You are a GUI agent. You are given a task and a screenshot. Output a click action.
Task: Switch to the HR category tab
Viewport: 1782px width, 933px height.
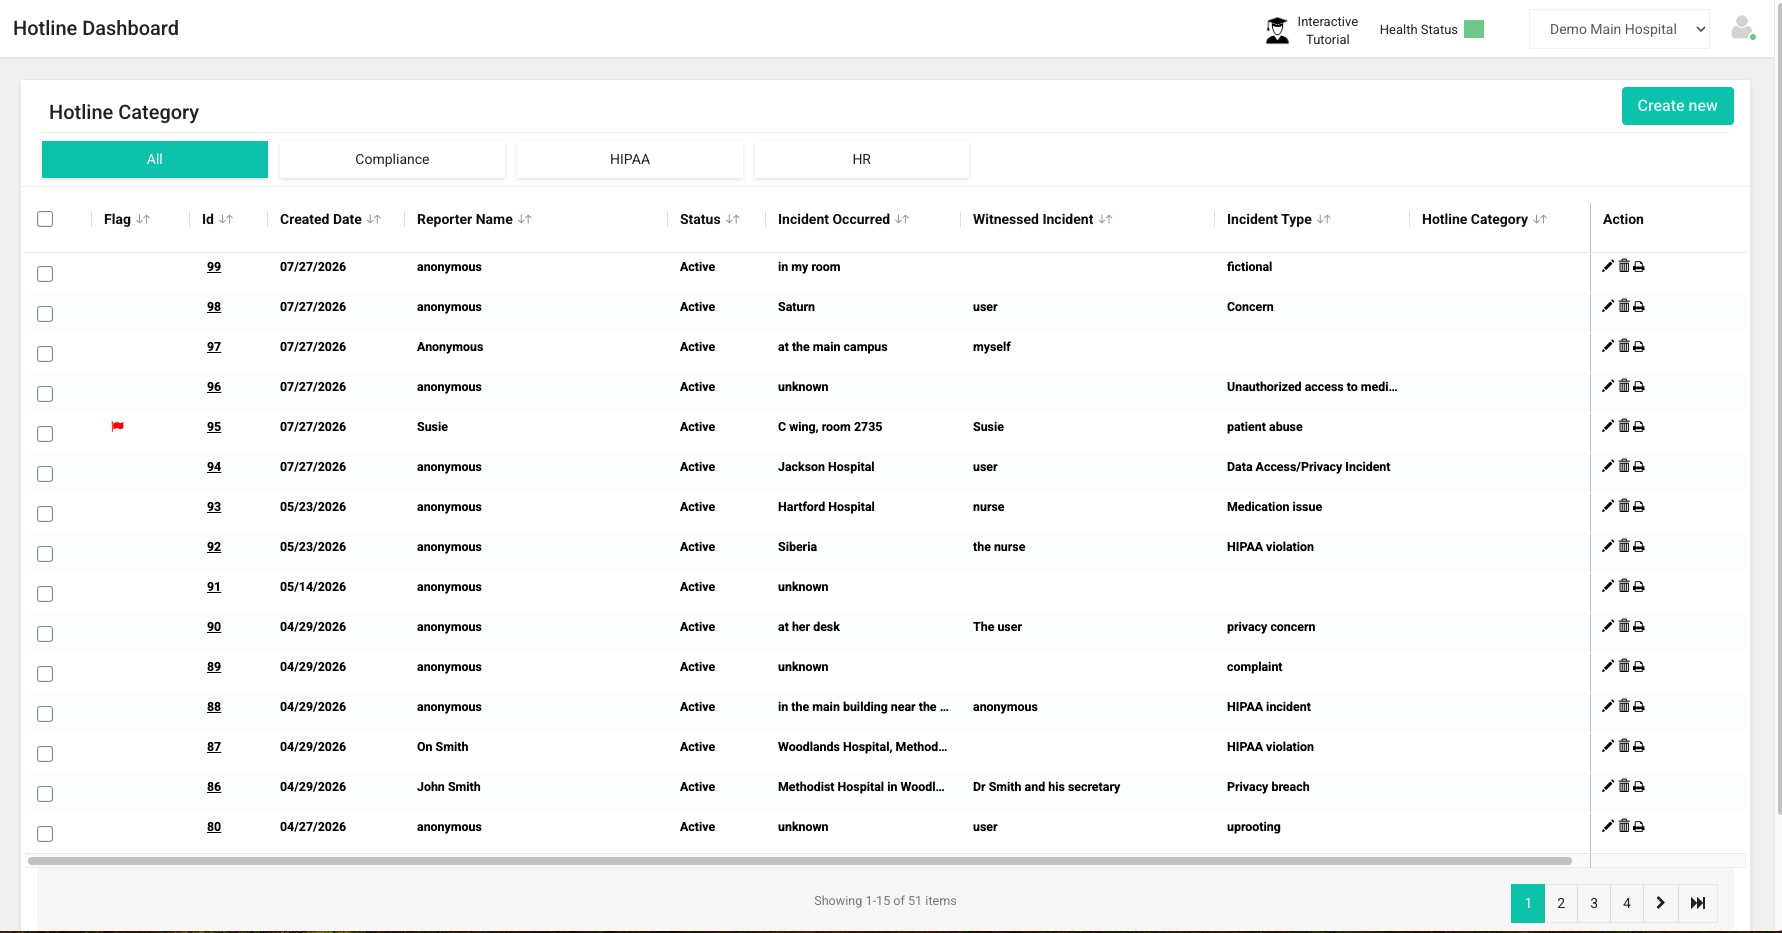coord(862,159)
